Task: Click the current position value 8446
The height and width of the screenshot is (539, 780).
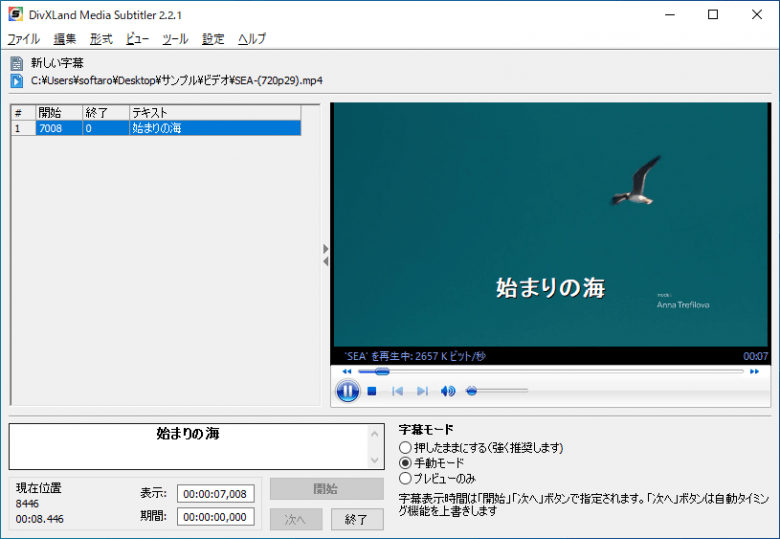Action: point(27,504)
